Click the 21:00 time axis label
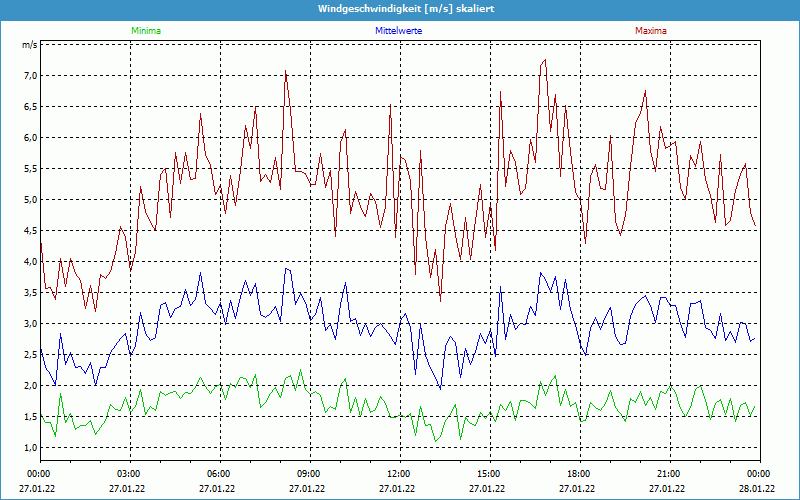800x500 pixels. pos(668,474)
